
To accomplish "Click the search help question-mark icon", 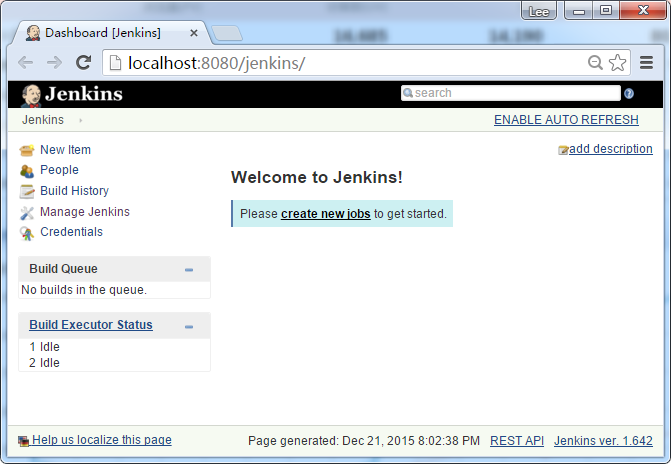I will coord(629,94).
